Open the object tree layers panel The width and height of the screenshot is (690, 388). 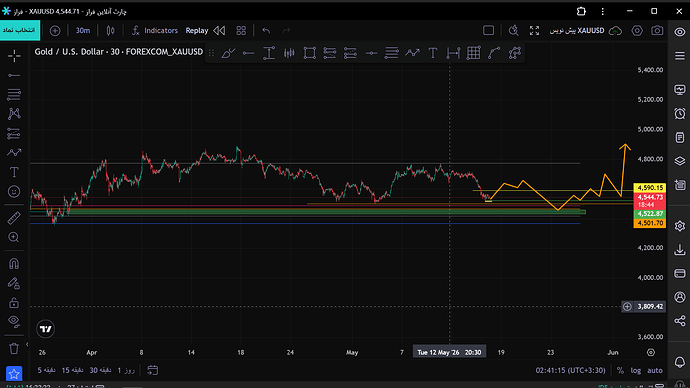[680, 161]
